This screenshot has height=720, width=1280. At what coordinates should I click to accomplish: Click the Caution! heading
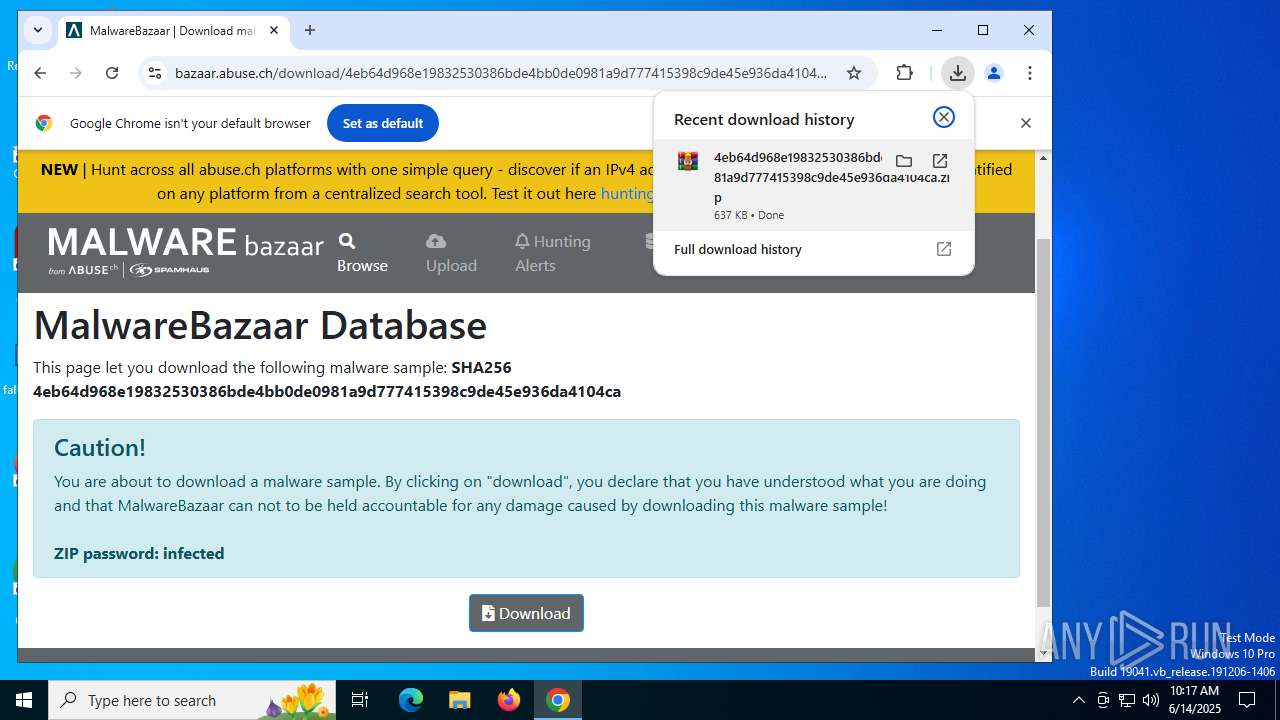(x=100, y=447)
